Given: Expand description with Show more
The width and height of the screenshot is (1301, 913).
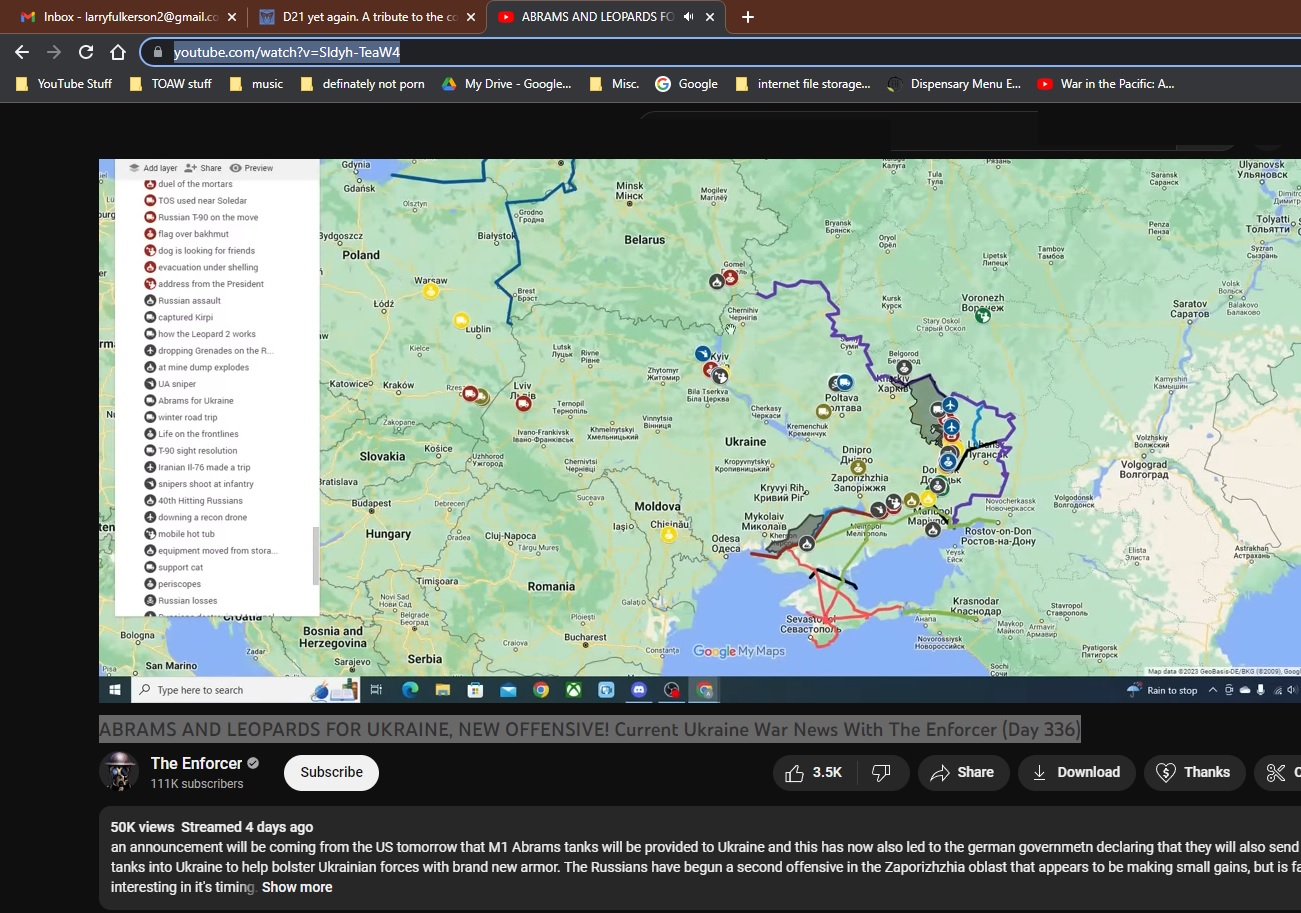Looking at the screenshot, I should point(297,887).
